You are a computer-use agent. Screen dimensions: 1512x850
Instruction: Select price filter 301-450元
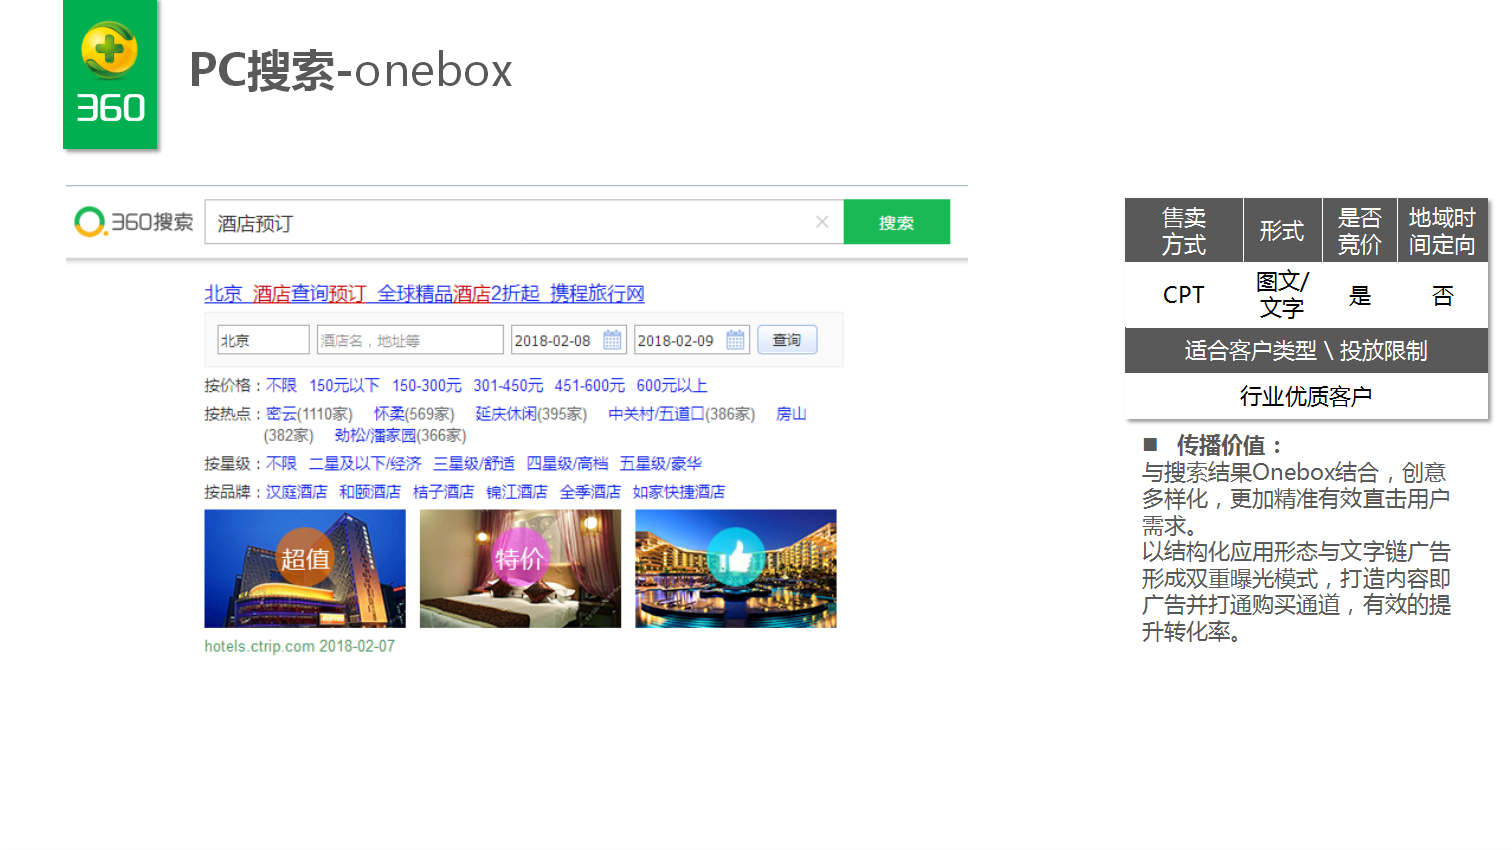pos(508,385)
